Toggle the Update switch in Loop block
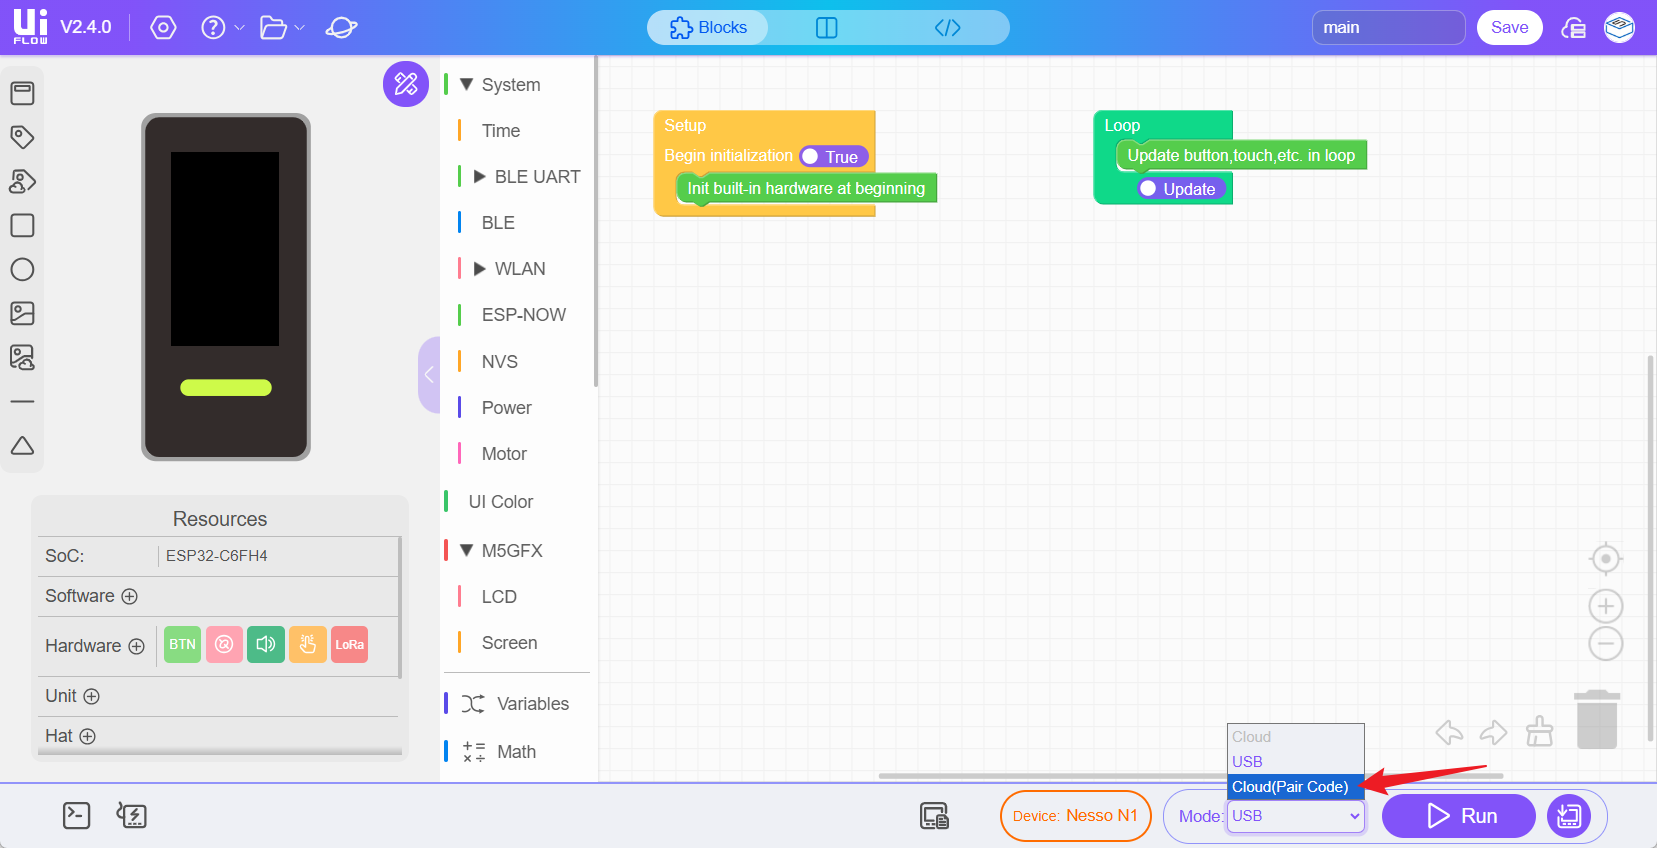Image resolution: width=1657 pixels, height=848 pixels. (1180, 189)
